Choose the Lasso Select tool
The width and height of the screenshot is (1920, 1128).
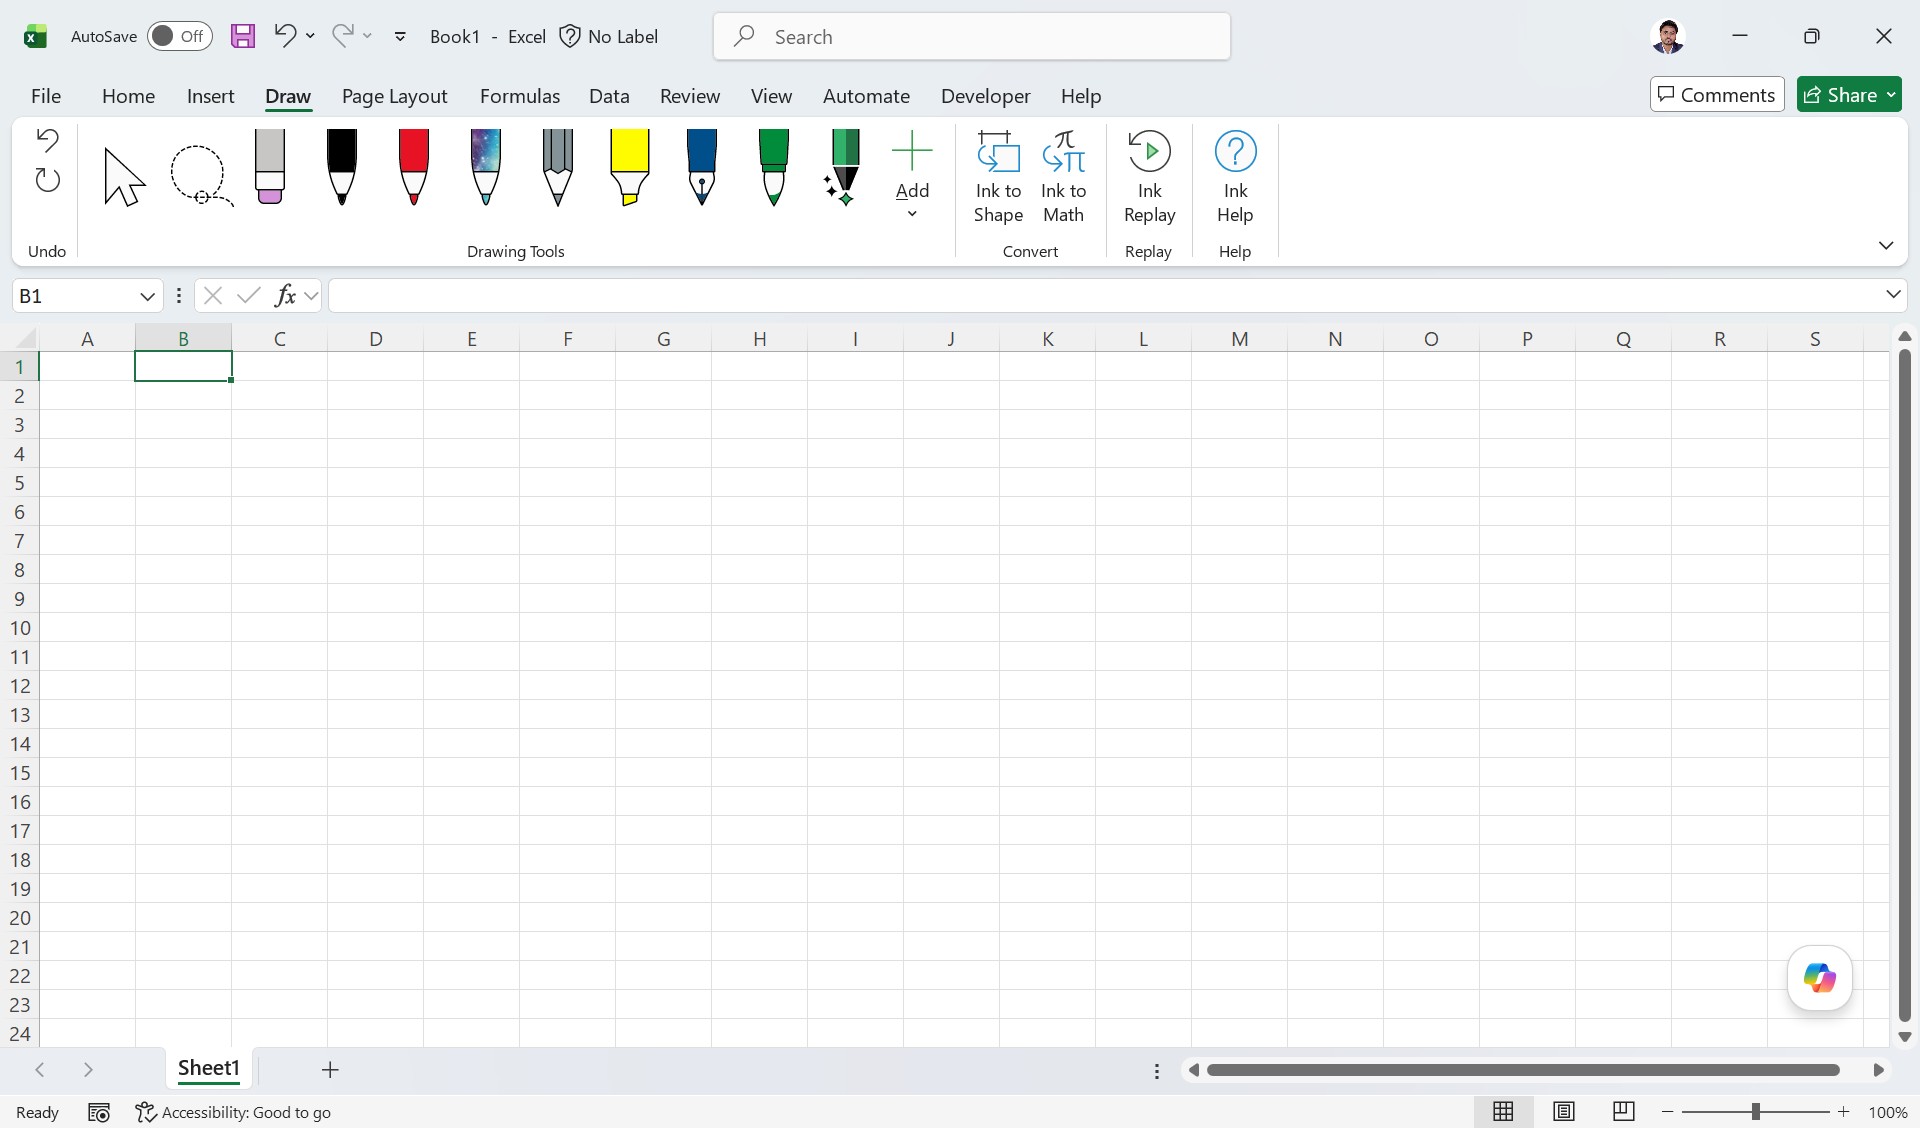[201, 176]
